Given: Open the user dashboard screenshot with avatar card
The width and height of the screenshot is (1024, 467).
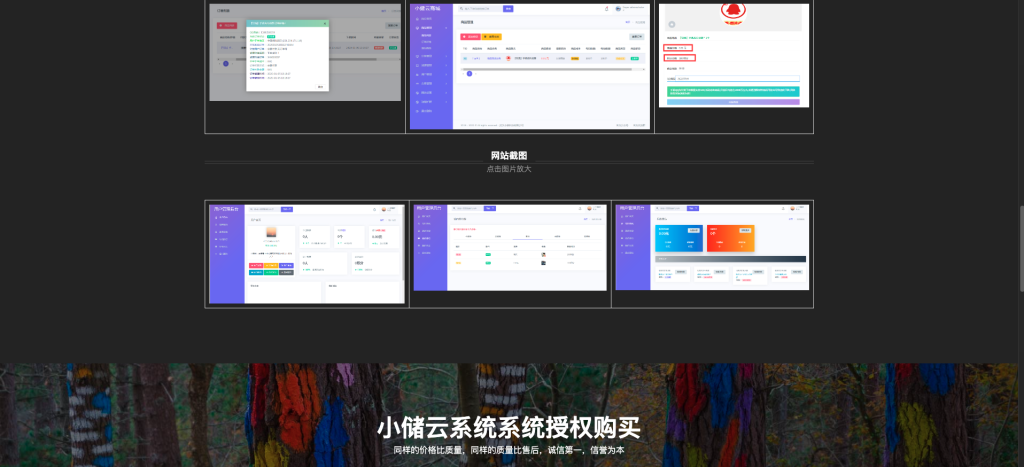Looking at the screenshot, I should 307,254.
